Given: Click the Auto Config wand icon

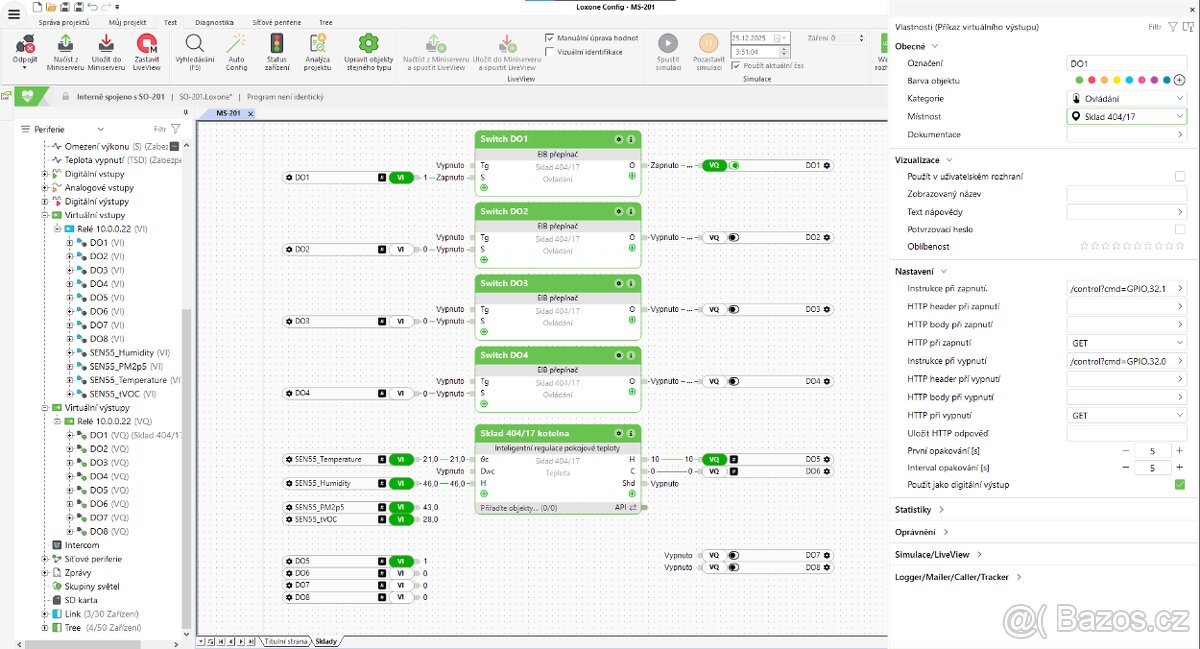Looking at the screenshot, I should click(236, 44).
